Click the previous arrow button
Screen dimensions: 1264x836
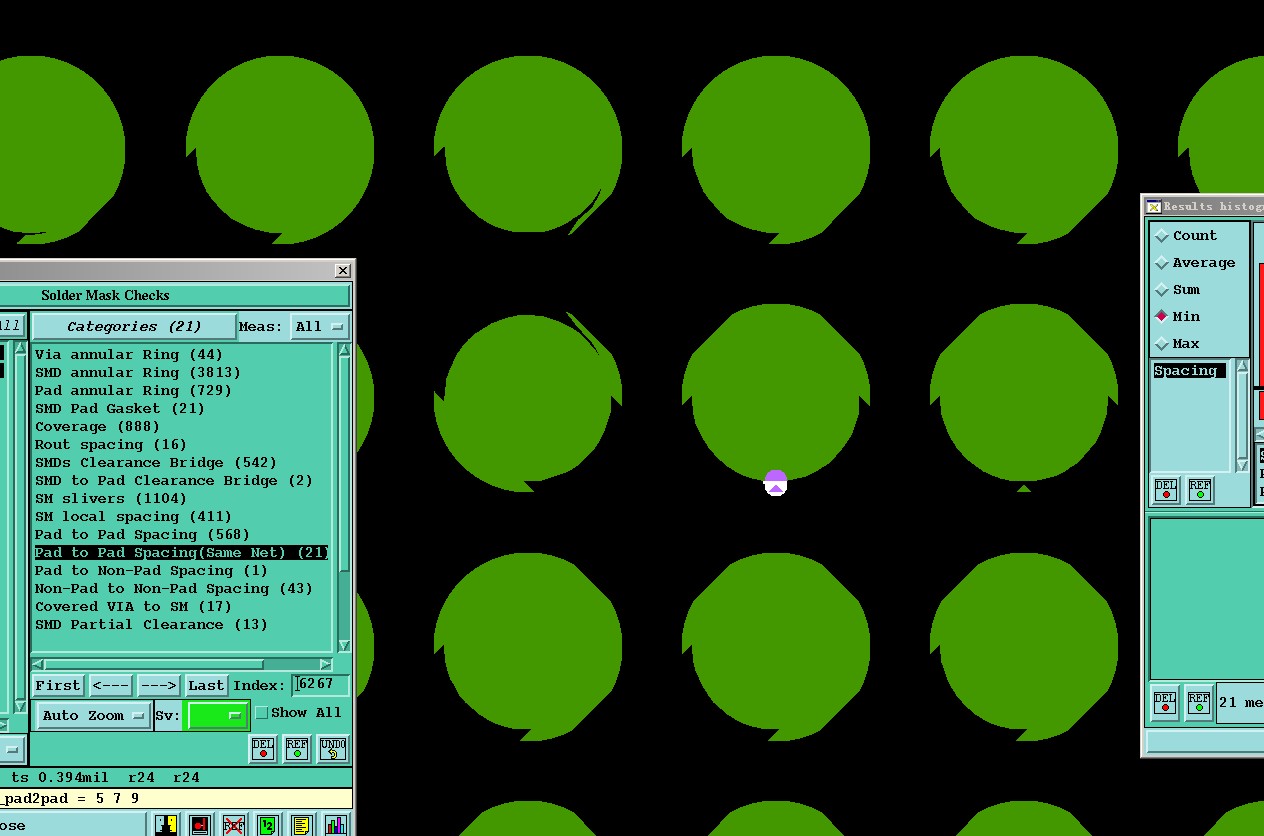click(x=110, y=685)
